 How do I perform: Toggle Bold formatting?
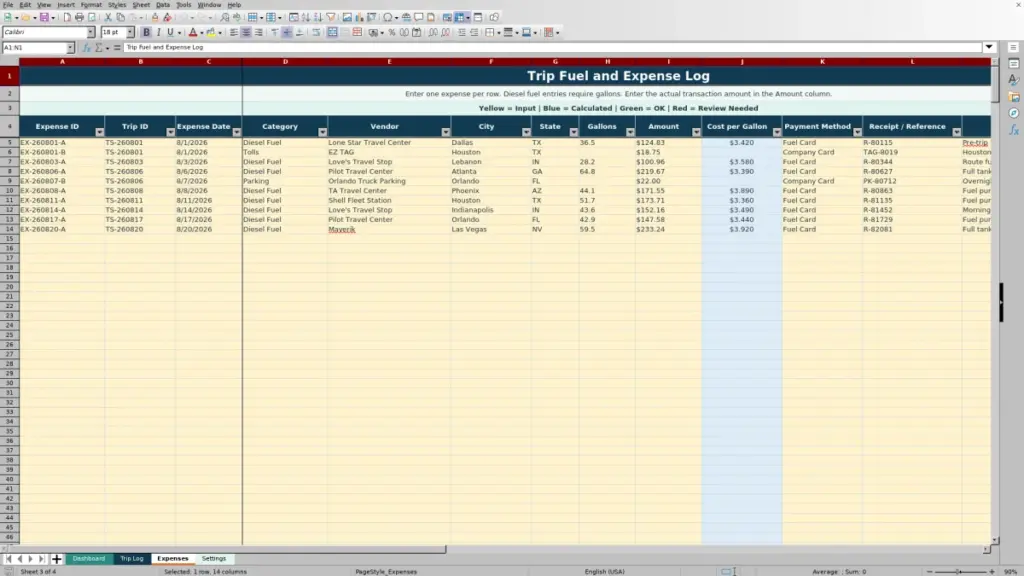click(x=146, y=33)
